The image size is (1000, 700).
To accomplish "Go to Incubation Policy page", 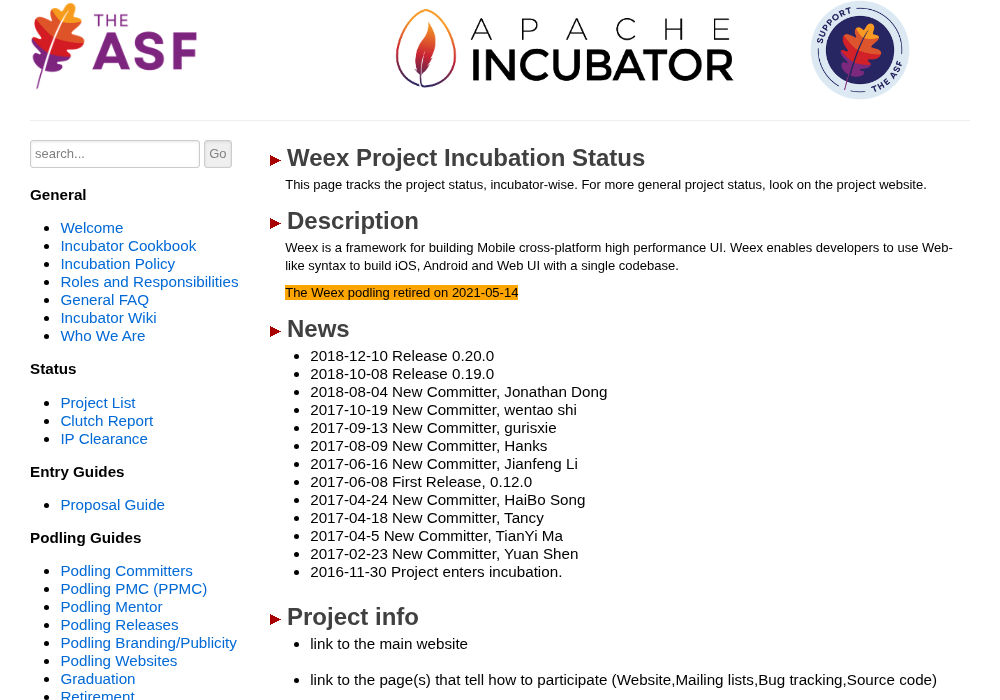I will tap(117, 264).
